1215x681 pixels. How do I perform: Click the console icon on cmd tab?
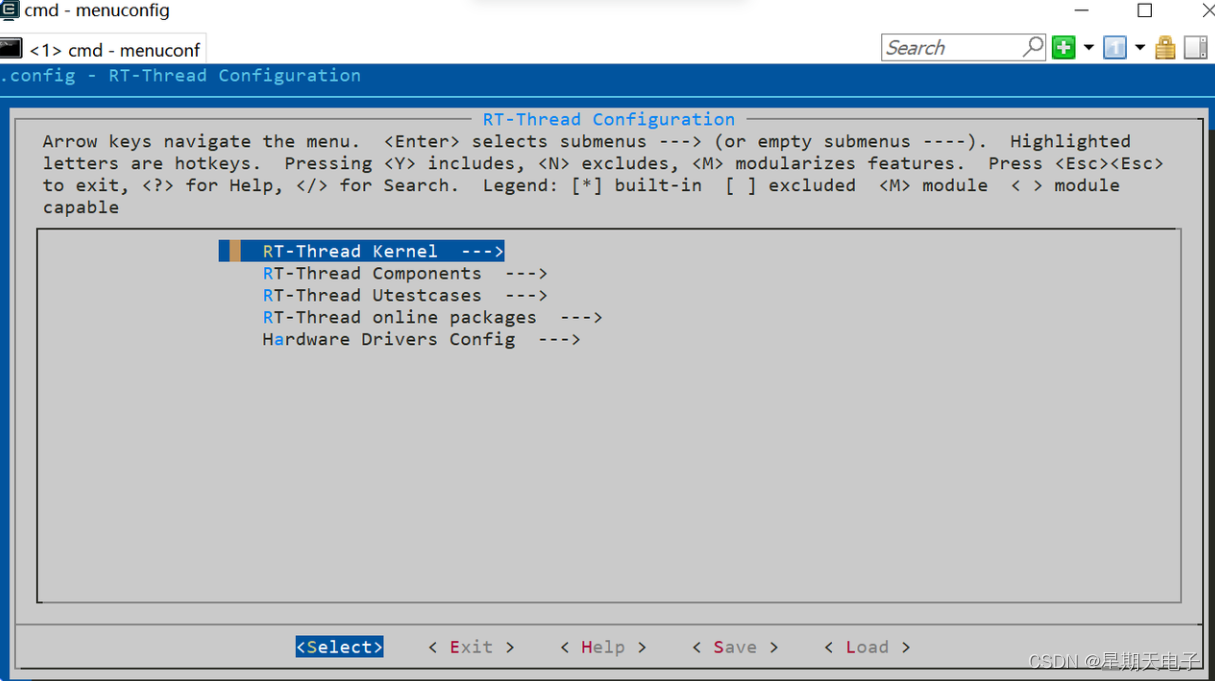11,48
